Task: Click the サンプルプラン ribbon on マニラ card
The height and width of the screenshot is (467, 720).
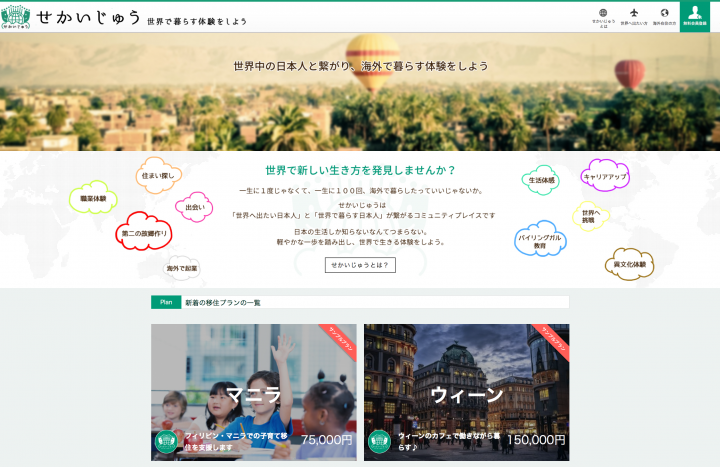Action: (x=340, y=340)
